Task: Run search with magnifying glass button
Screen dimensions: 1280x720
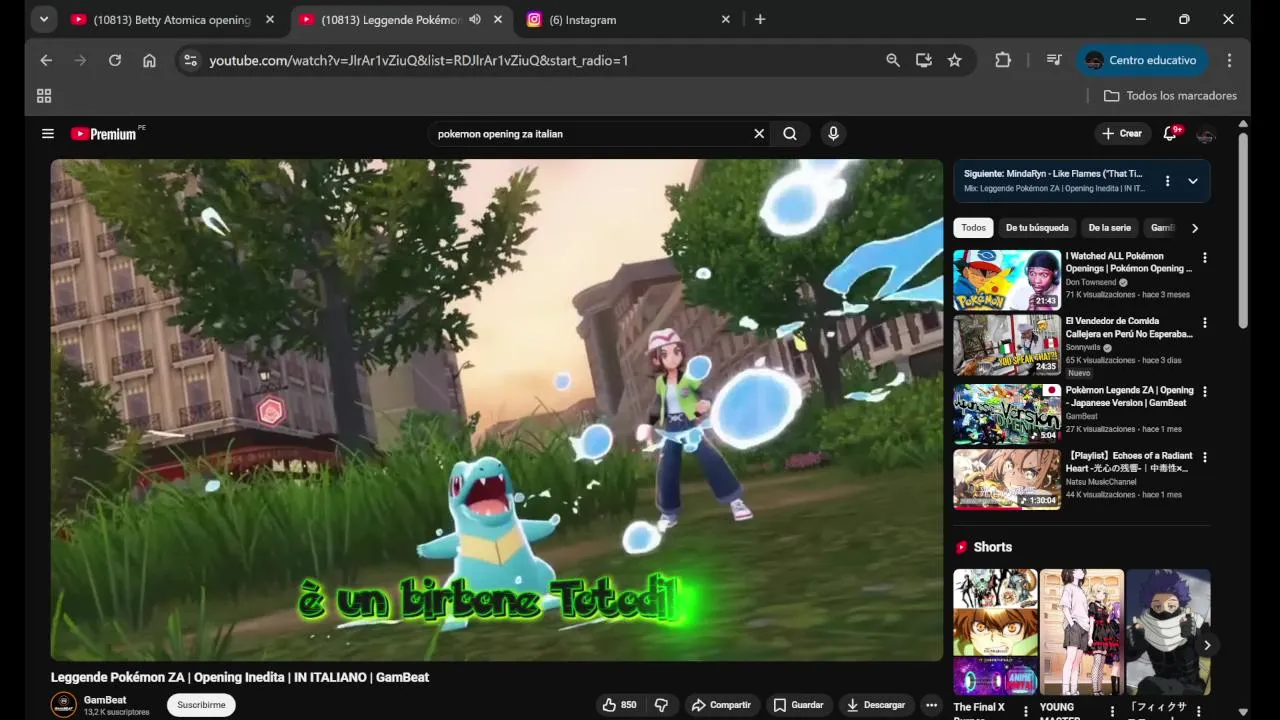Action: [x=790, y=134]
